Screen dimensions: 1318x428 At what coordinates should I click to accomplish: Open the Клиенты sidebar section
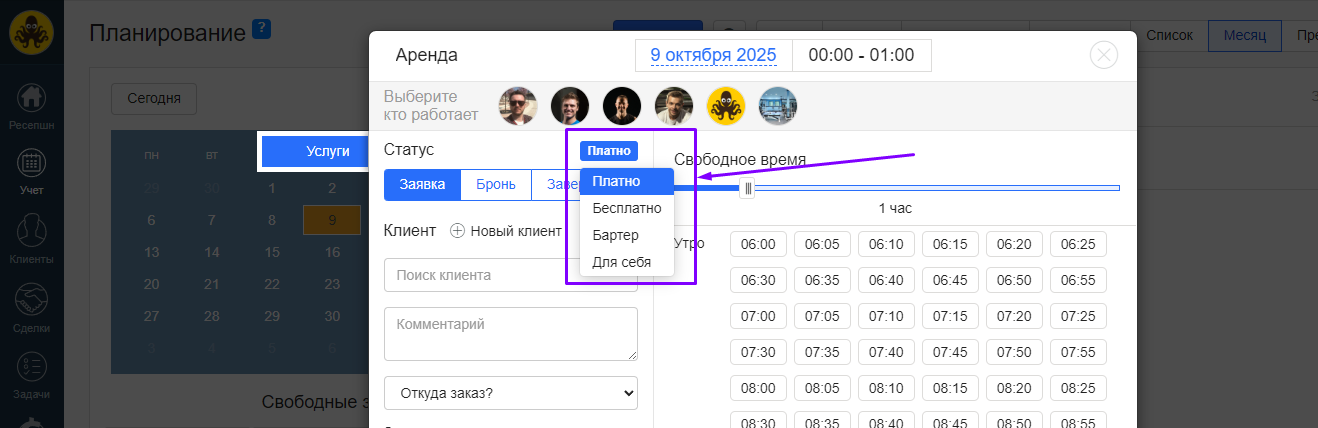pyautogui.click(x=31, y=240)
